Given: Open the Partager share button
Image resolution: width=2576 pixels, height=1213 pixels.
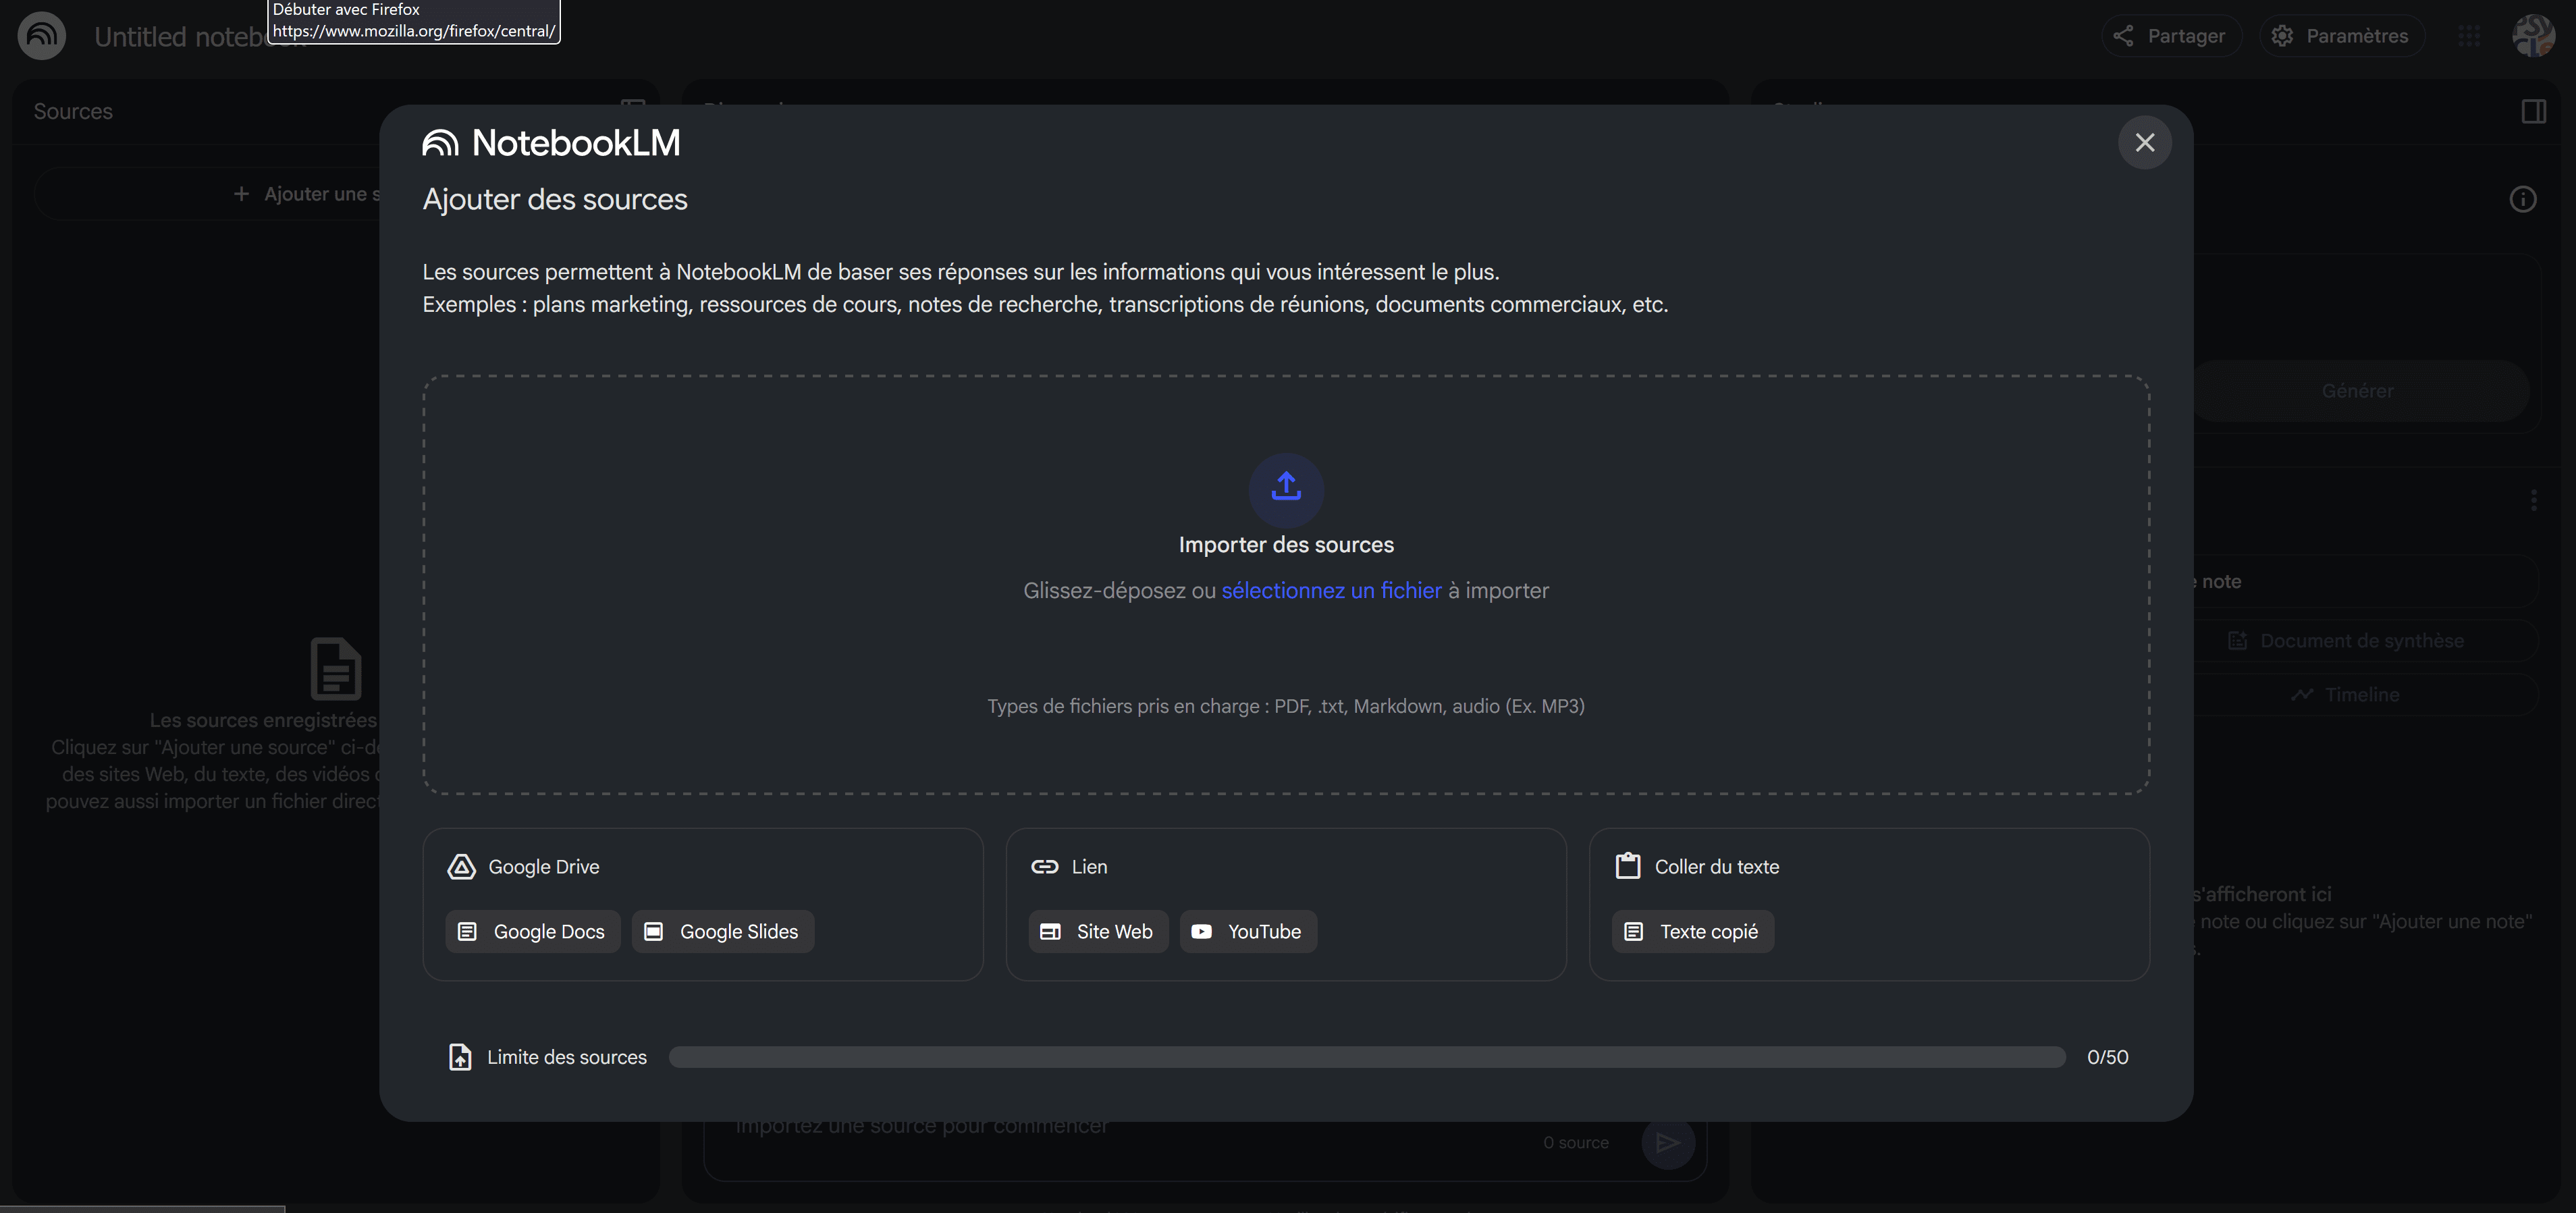Looking at the screenshot, I should (x=2171, y=36).
